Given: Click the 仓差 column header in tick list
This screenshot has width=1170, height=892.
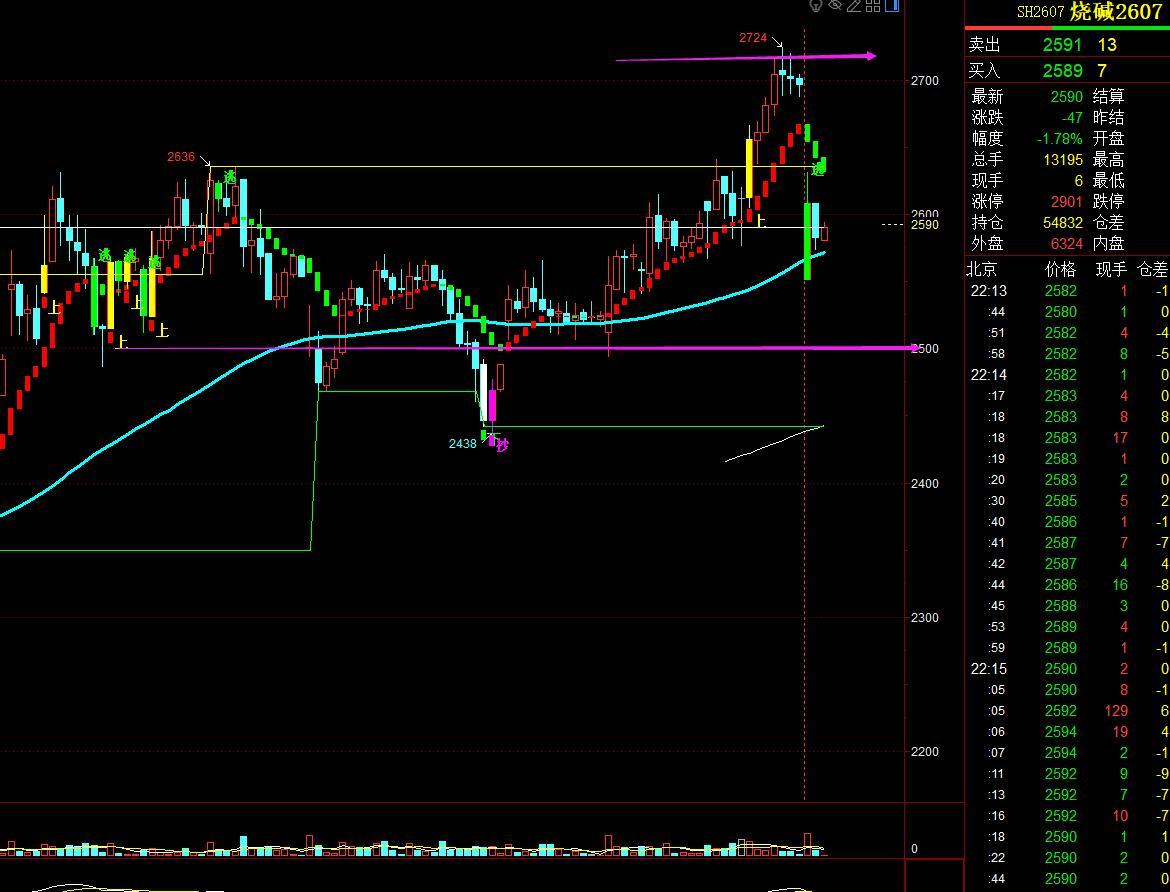Looking at the screenshot, I should [1152, 269].
